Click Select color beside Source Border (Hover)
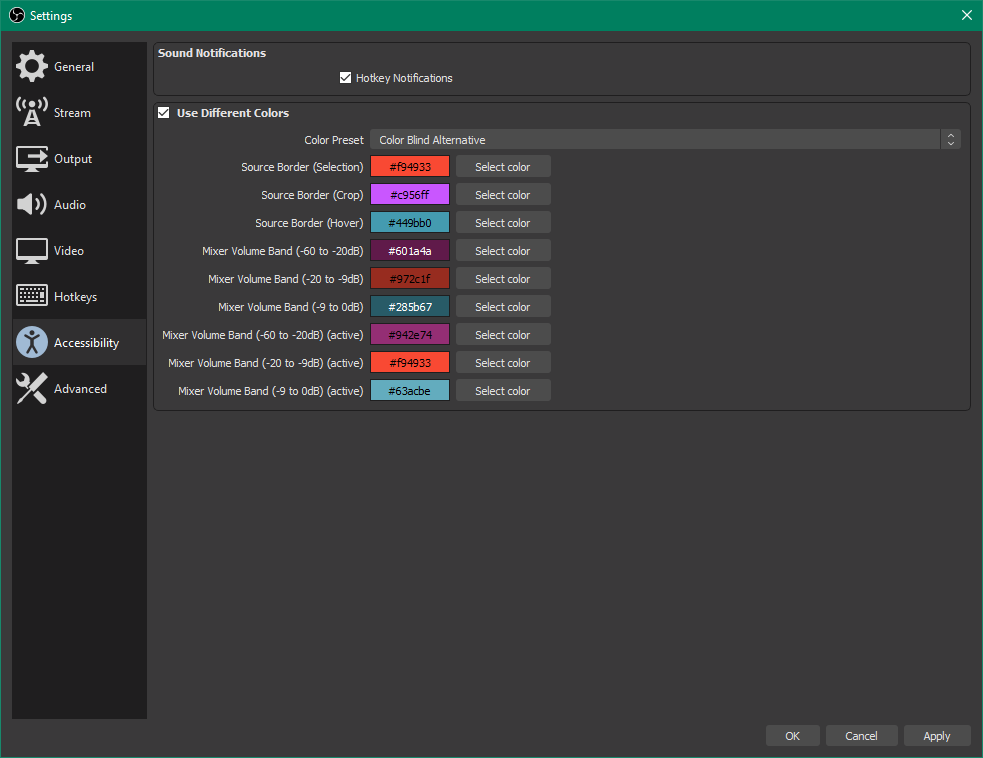The image size is (983, 758). [503, 222]
